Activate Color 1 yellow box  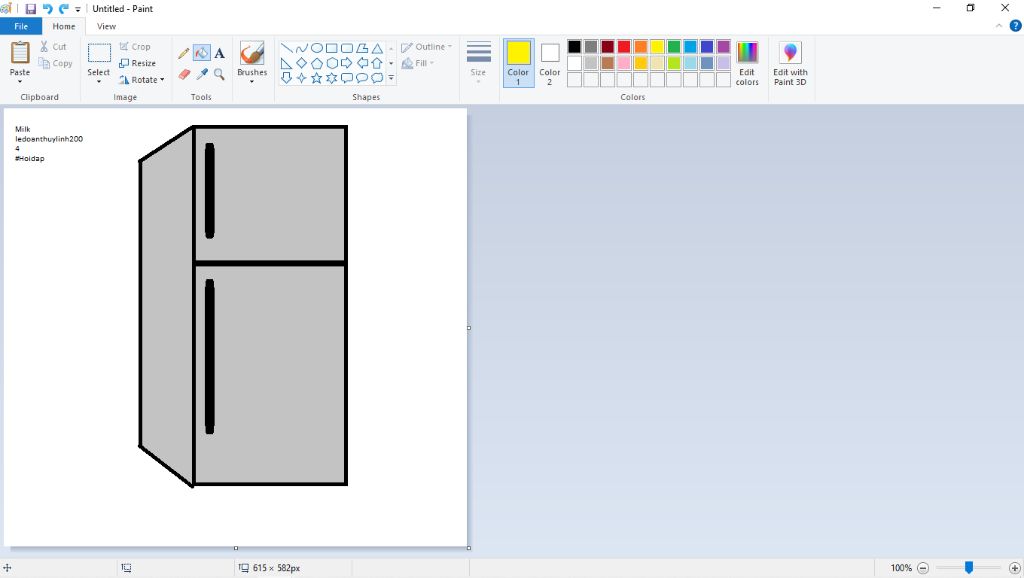pos(519,63)
